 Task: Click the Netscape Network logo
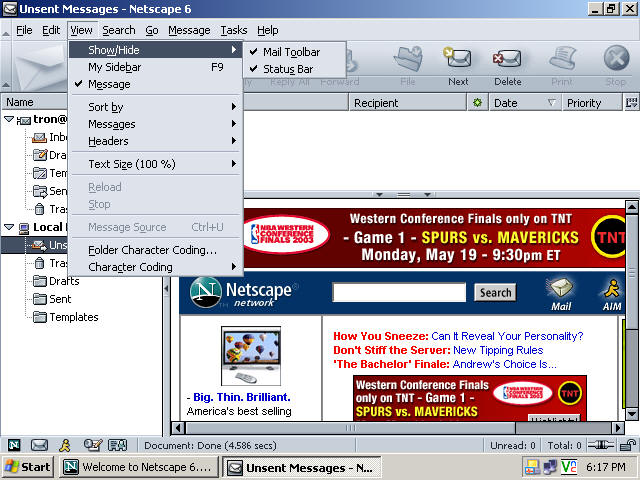click(x=244, y=292)
